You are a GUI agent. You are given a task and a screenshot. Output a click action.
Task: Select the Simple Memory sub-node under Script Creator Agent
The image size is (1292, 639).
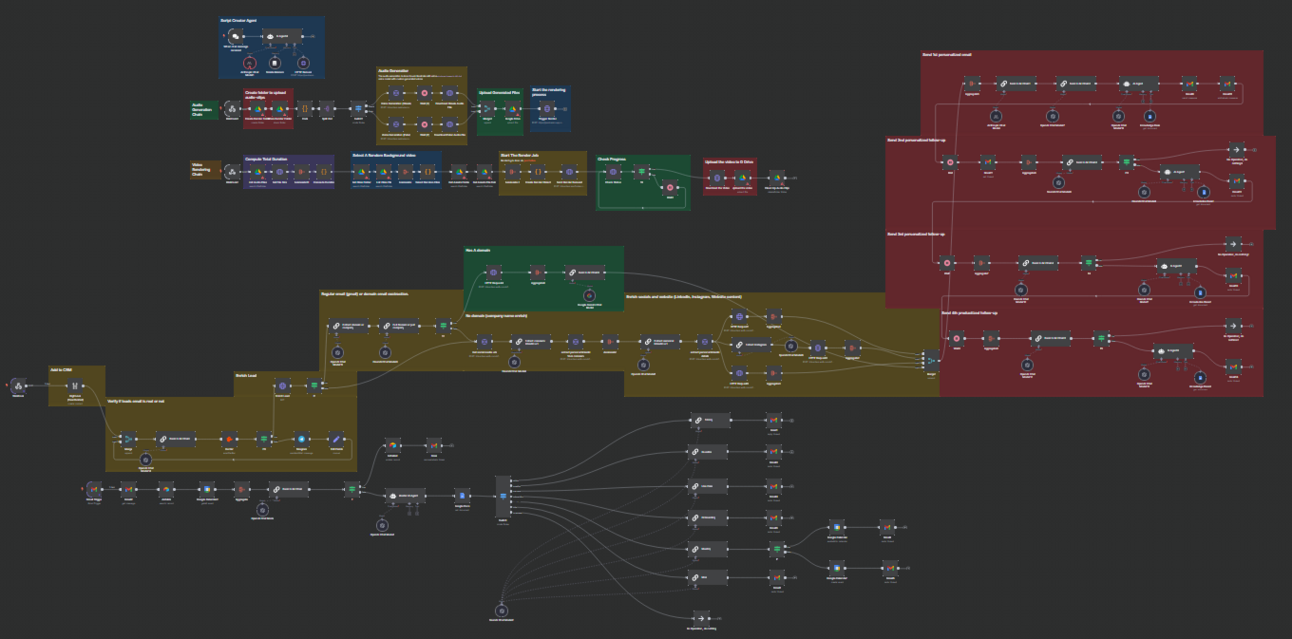pos(273,63)
